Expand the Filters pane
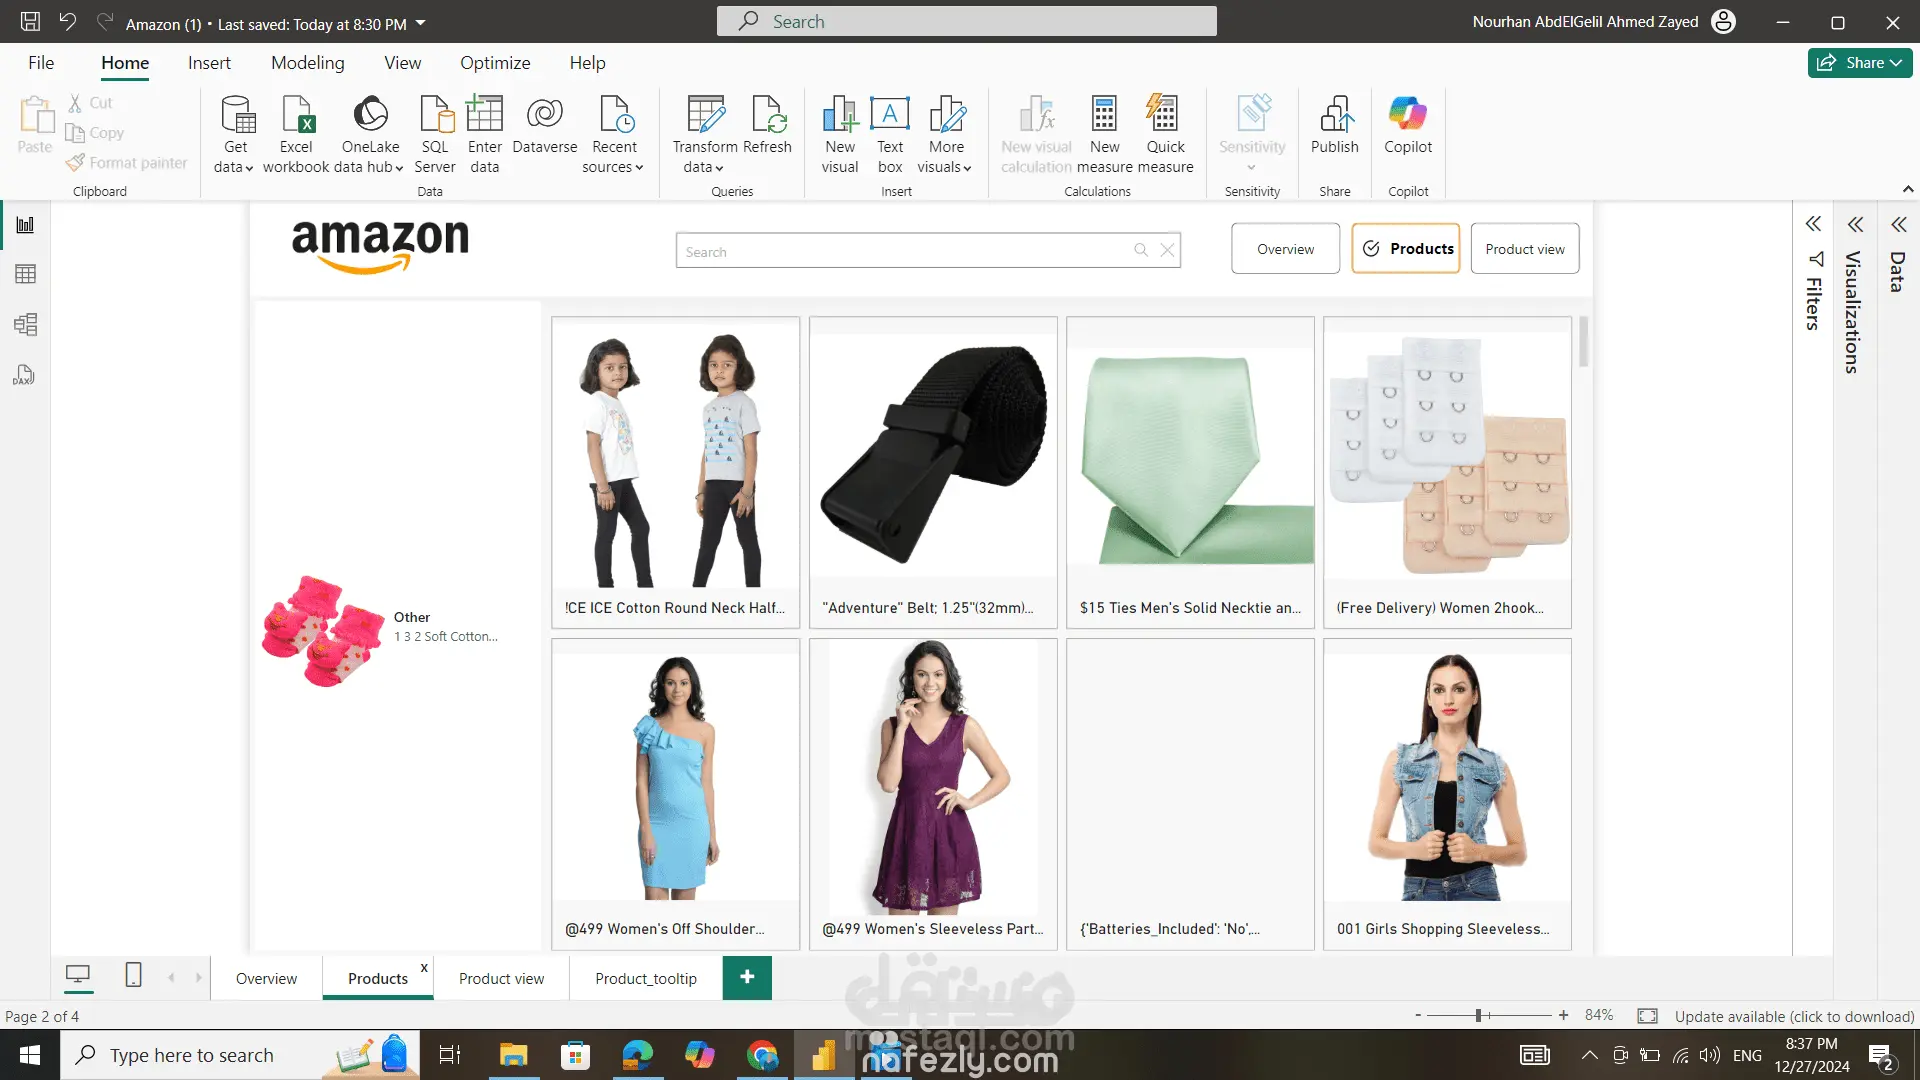 (1813, 224)
